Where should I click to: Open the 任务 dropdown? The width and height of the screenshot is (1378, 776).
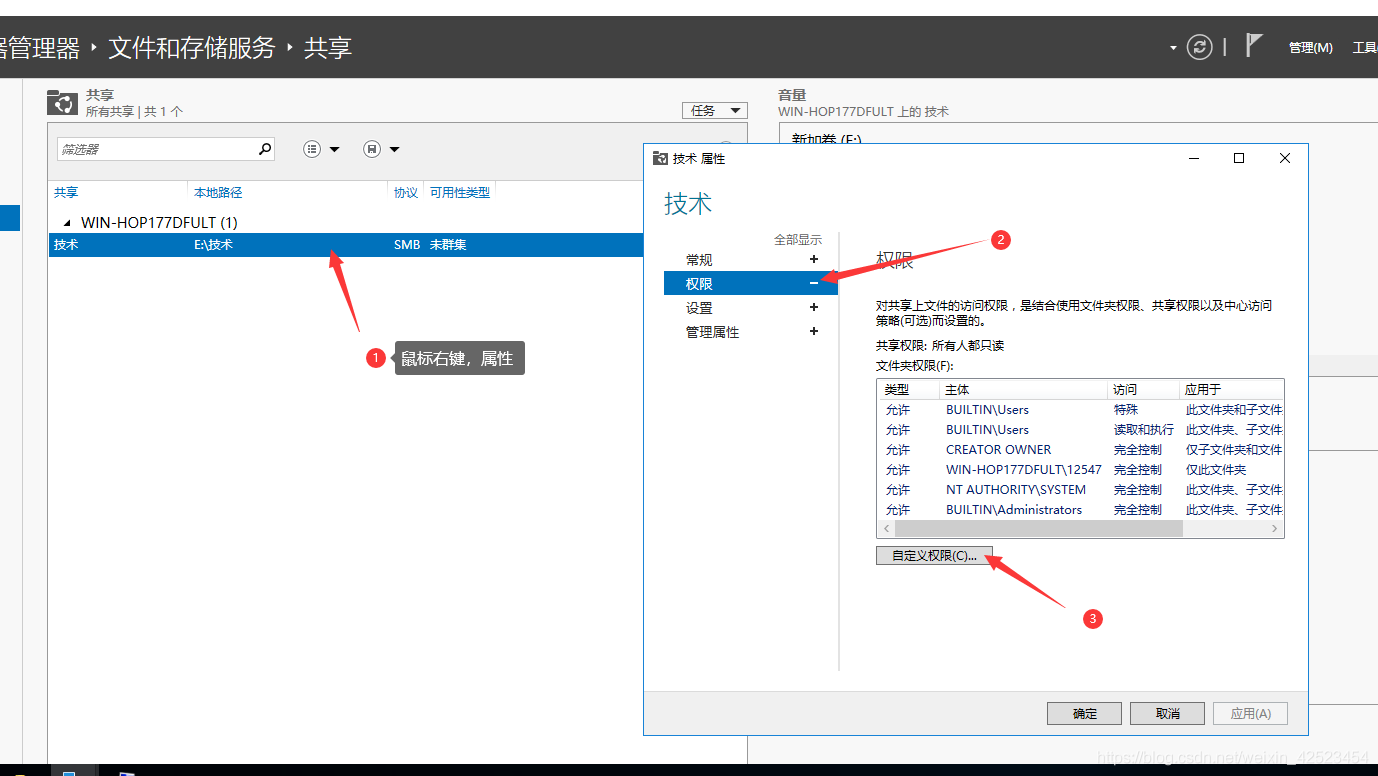[x=714, y=110]
